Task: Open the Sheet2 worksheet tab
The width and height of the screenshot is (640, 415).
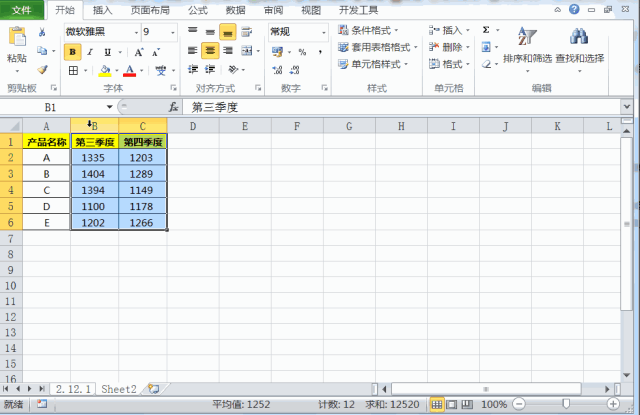Action: (119, 389)
